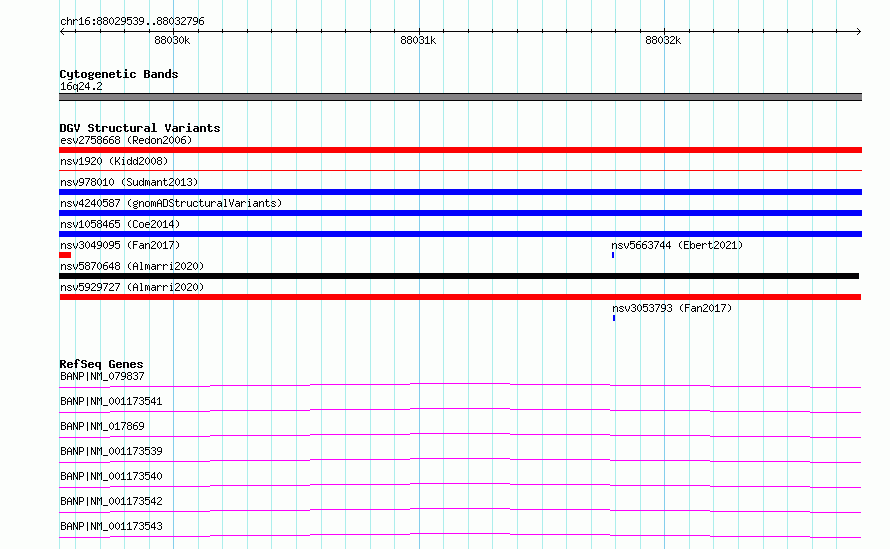This screenshot has width=890, height=549.
Task: Open transcript BANP|NM_079837 label
Action: (102, 376)
